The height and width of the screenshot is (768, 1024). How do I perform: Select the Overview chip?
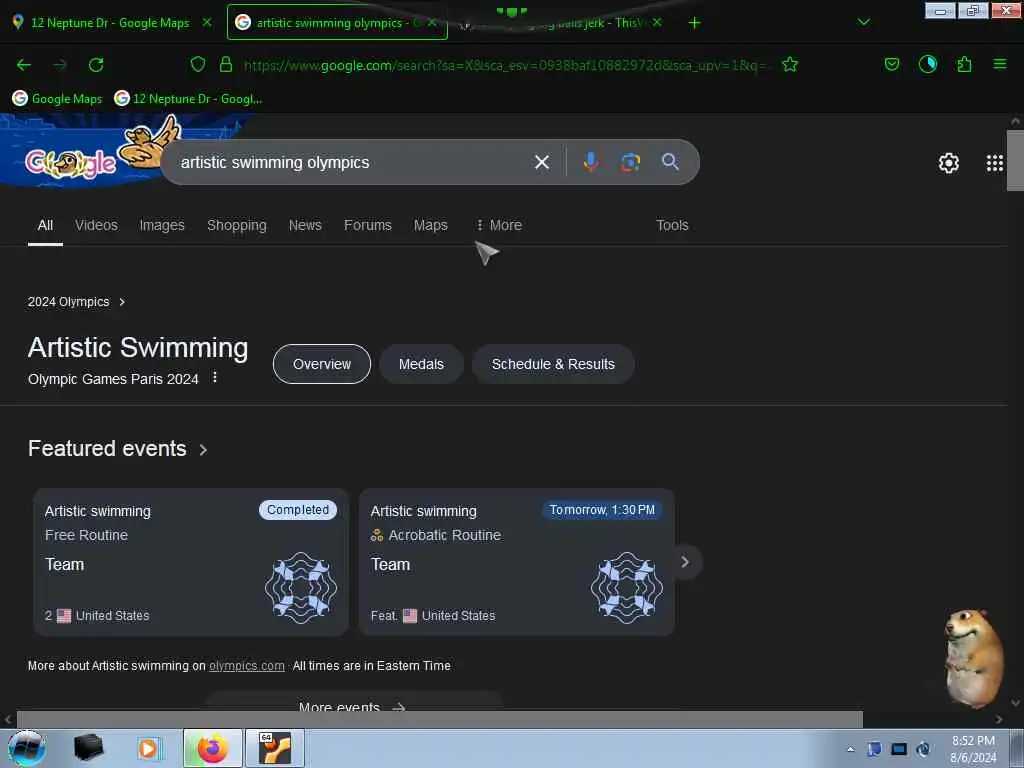[322, 364]
